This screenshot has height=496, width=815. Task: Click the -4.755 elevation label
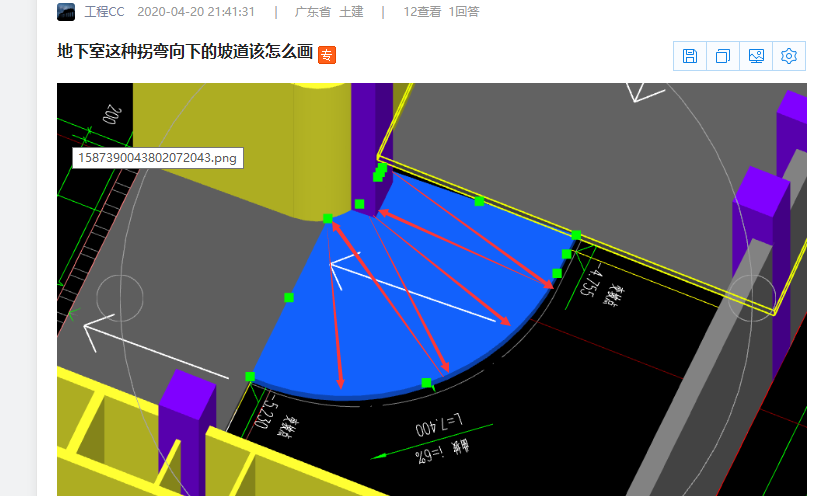click(590, 280)
